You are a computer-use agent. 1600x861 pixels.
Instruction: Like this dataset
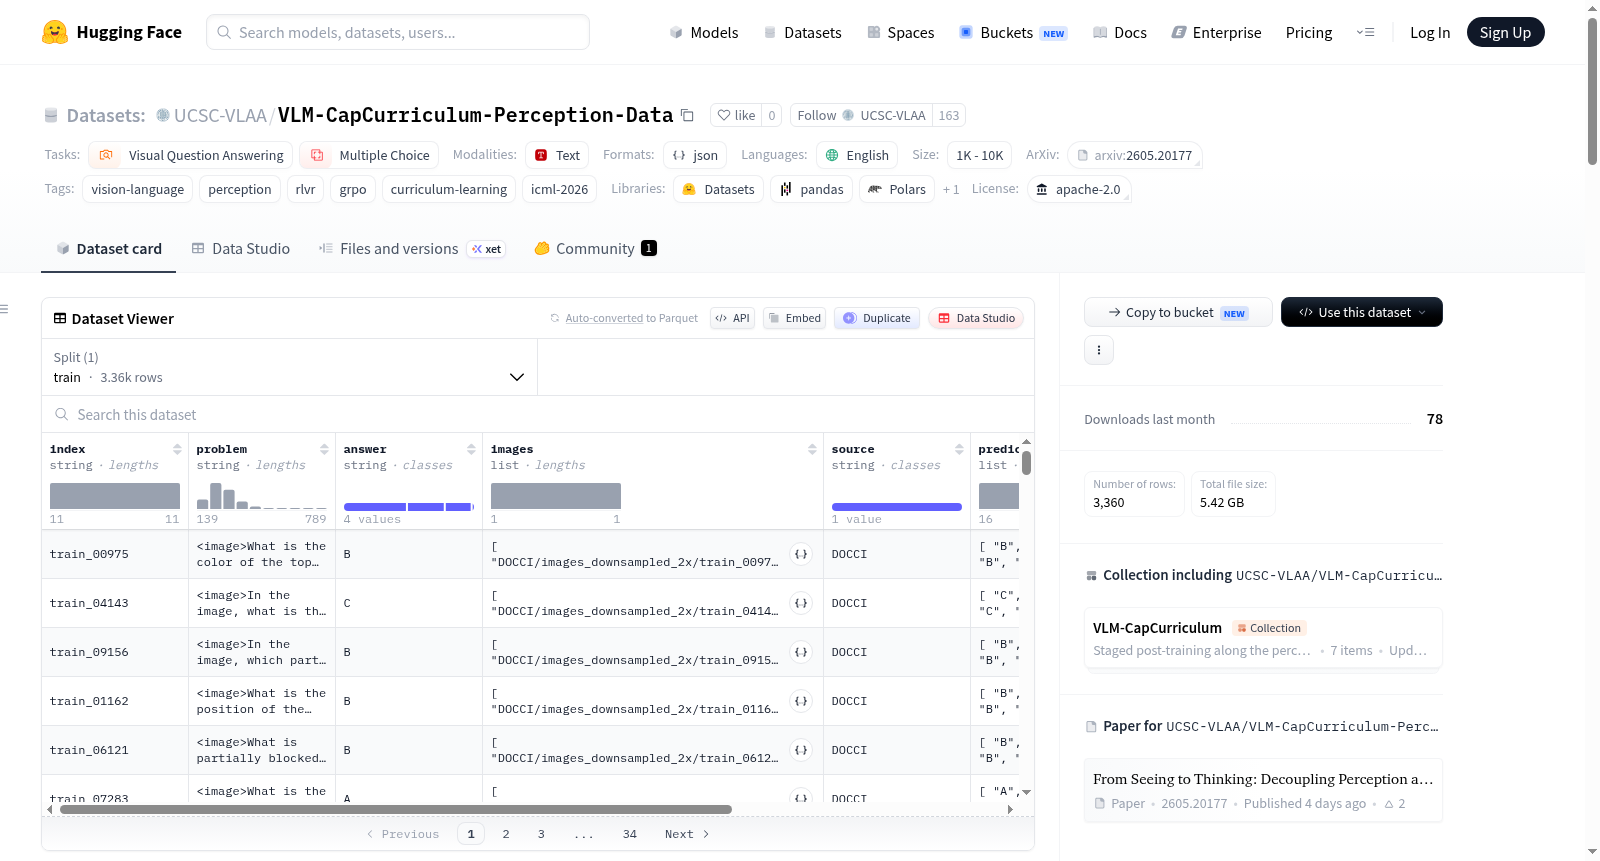tap(736, 115)
